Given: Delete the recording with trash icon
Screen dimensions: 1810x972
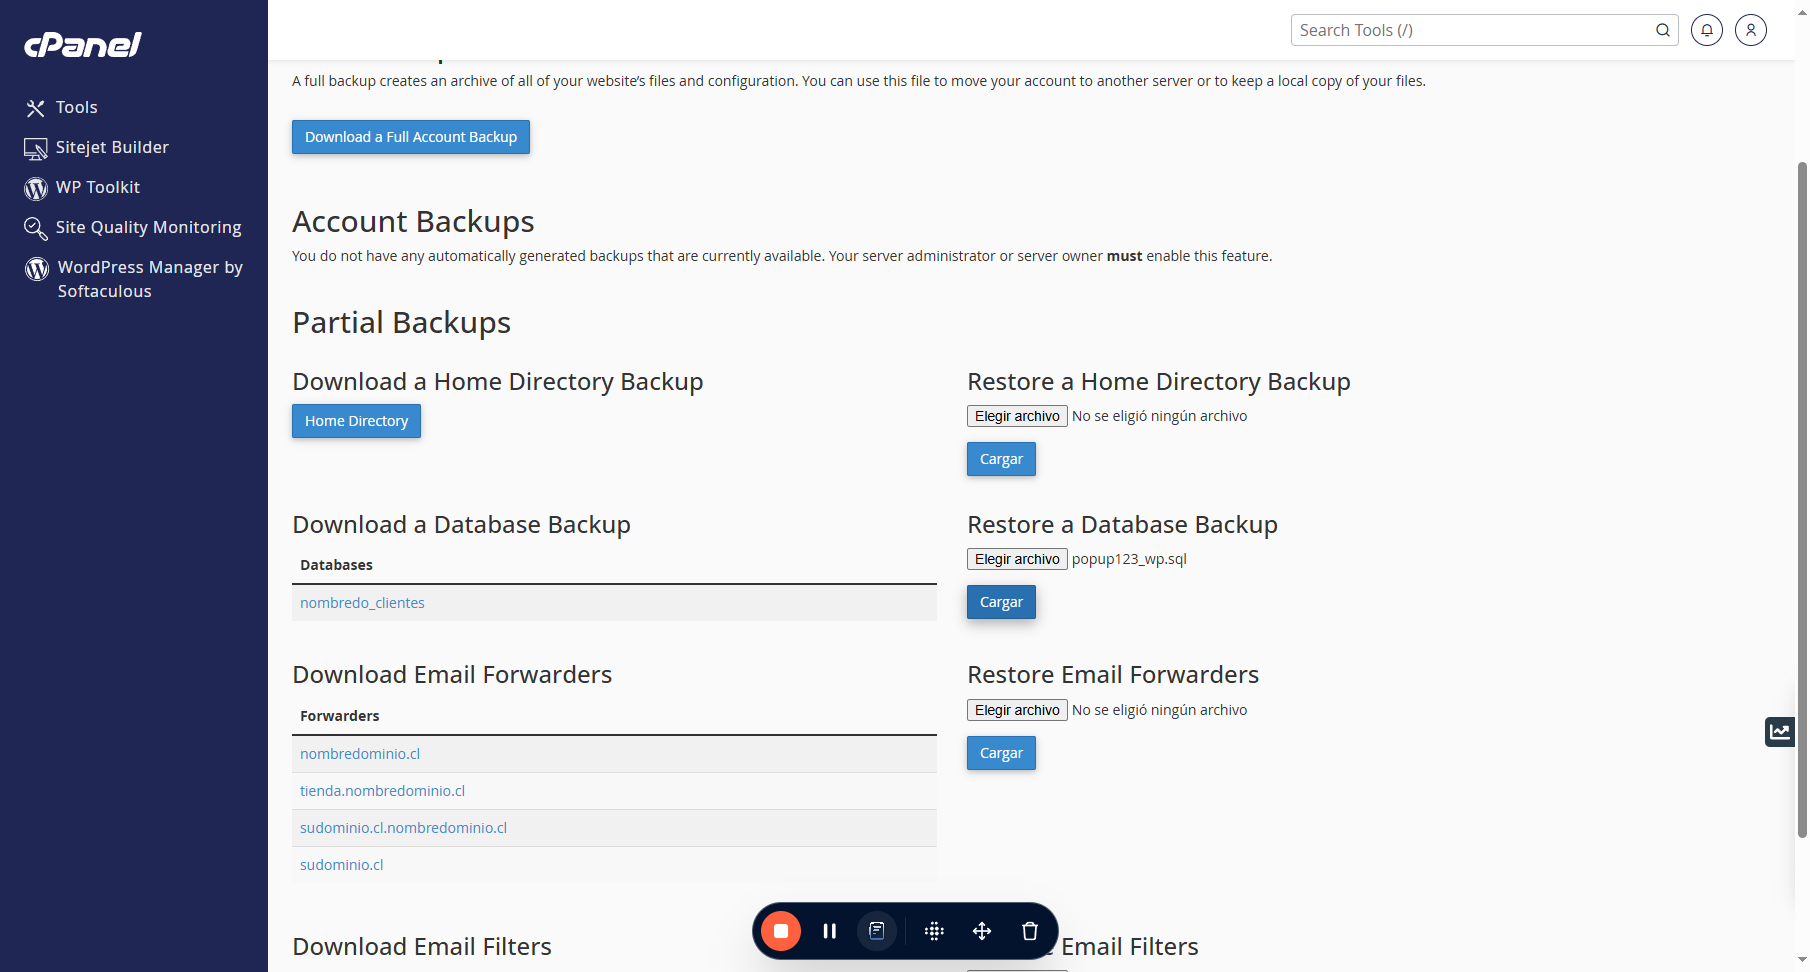Looking at the screenshot, I should pyautogui.click(x=1030, y=931).
